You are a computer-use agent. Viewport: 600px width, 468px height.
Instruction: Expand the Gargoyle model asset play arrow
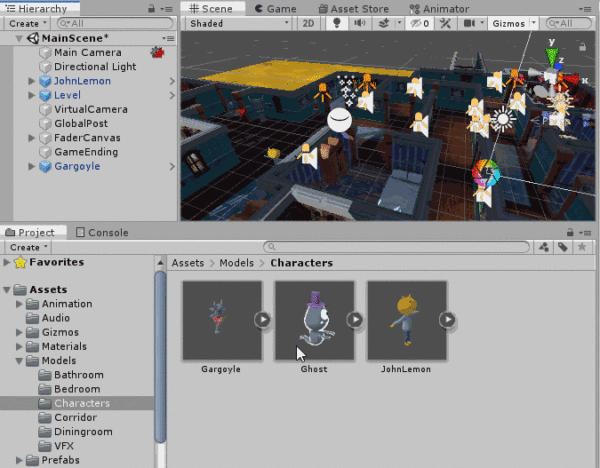[262, 319]
